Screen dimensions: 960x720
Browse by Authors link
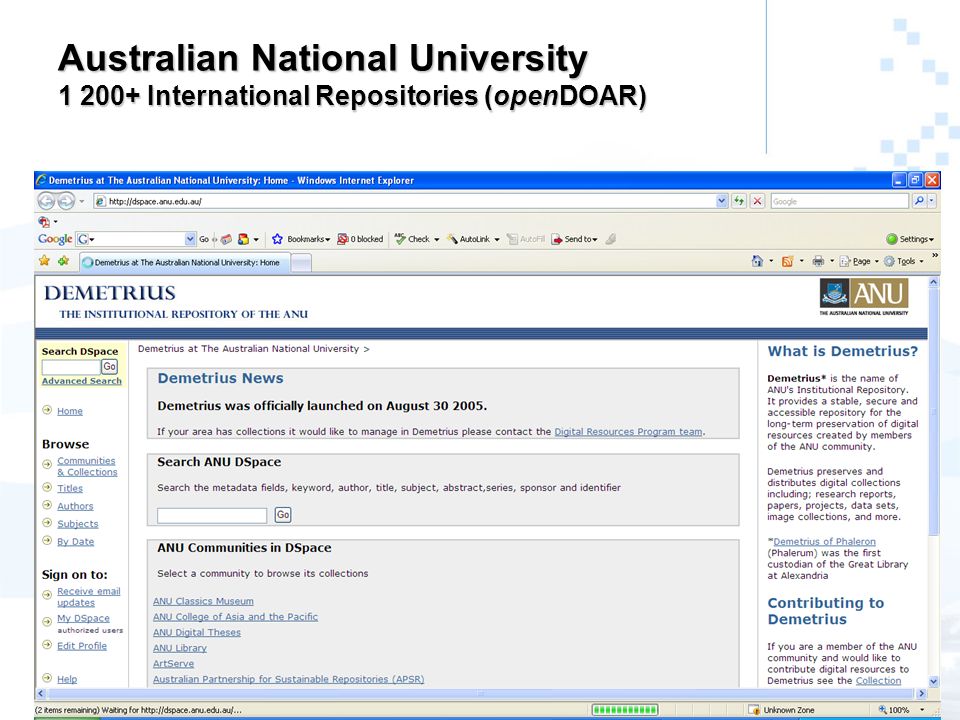[75, 506]
